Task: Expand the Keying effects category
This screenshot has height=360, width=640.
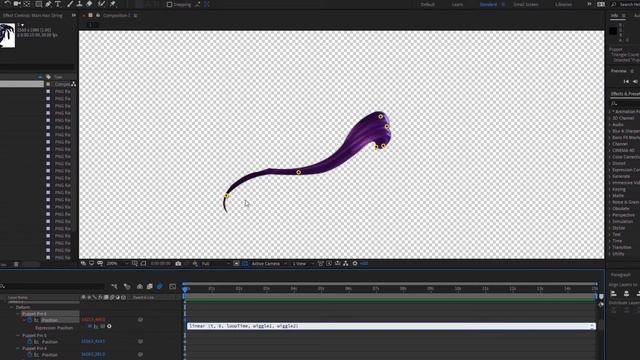Action: 610,189
